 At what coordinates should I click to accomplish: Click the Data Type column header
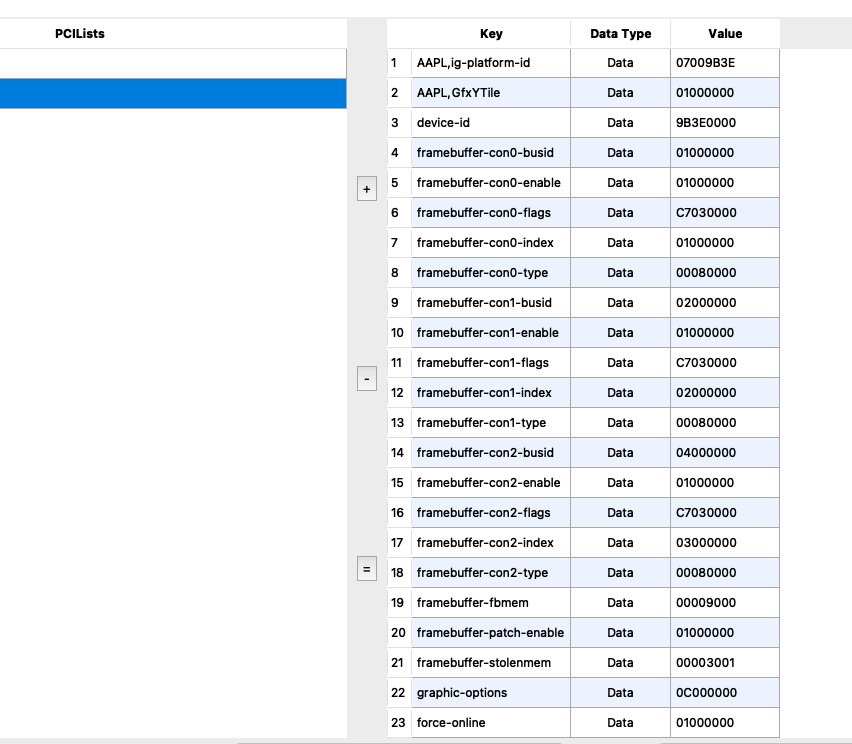tap(621, 34)
